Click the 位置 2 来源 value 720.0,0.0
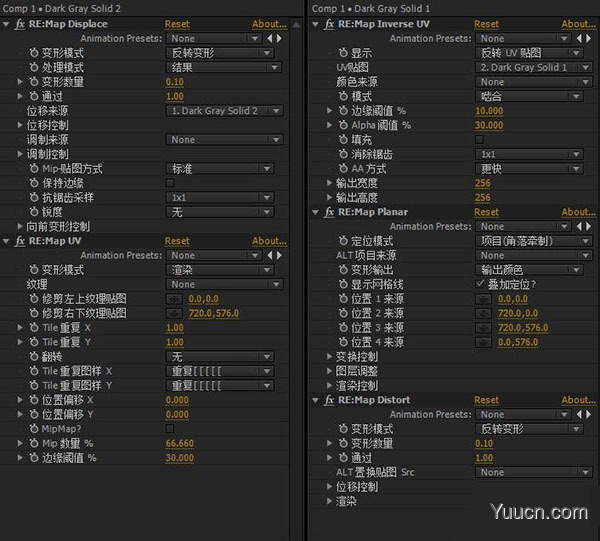The image size is (600, 541). [518, 313]
